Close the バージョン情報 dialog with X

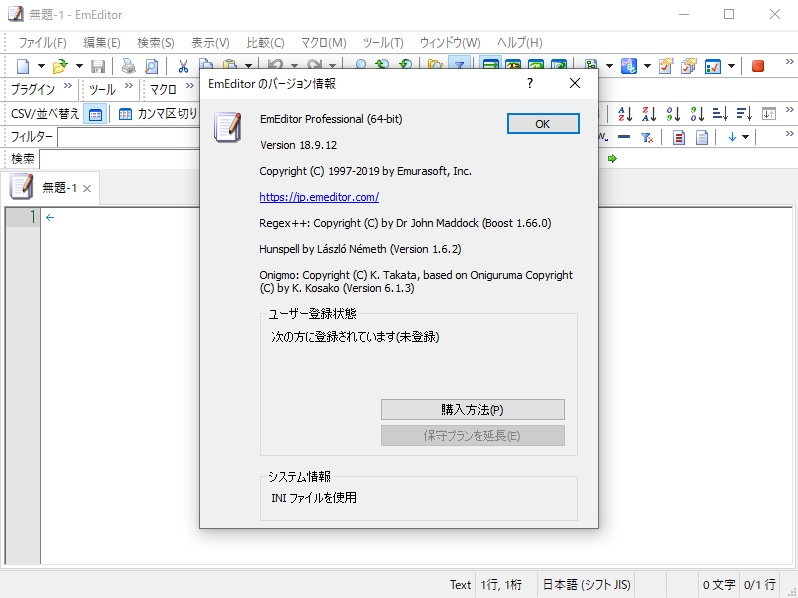pos(575,83)
